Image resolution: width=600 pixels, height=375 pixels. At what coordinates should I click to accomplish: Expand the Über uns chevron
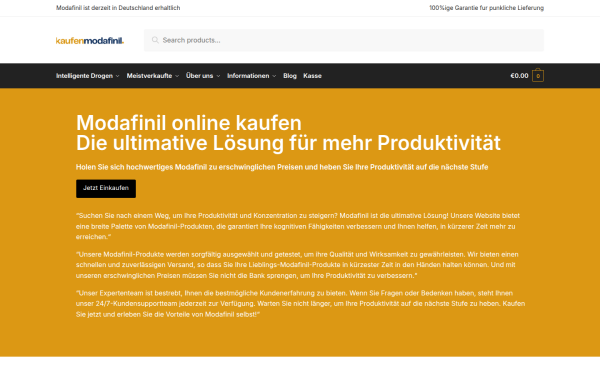(x=218, y=76)
